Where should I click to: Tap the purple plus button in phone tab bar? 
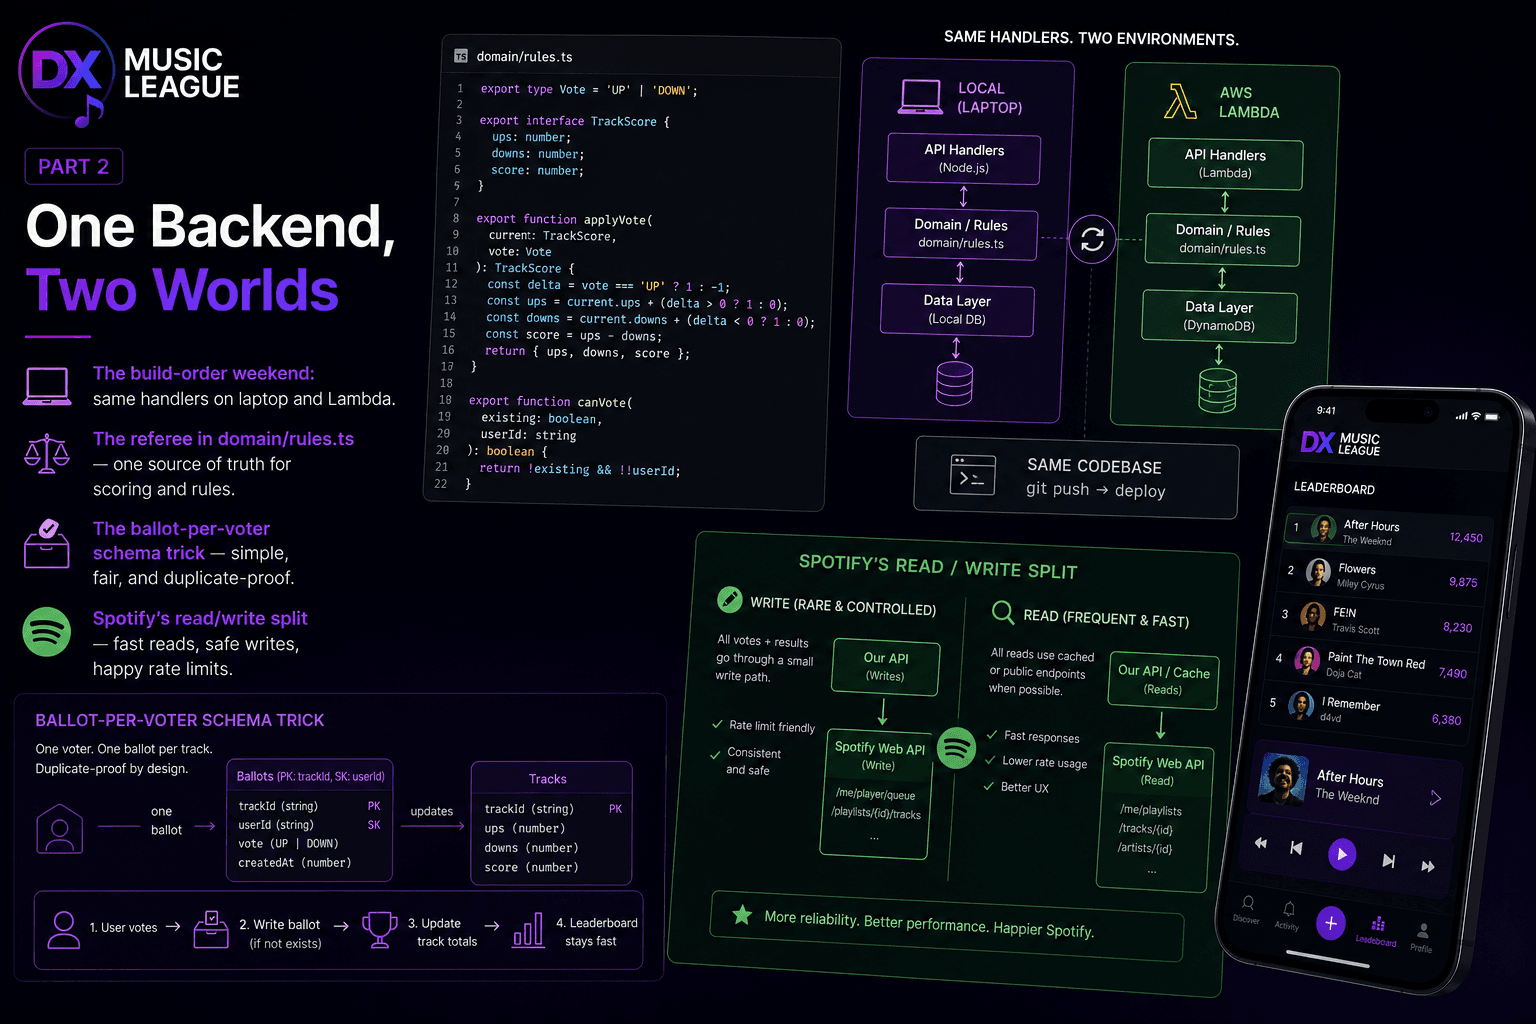point(1331,923)
